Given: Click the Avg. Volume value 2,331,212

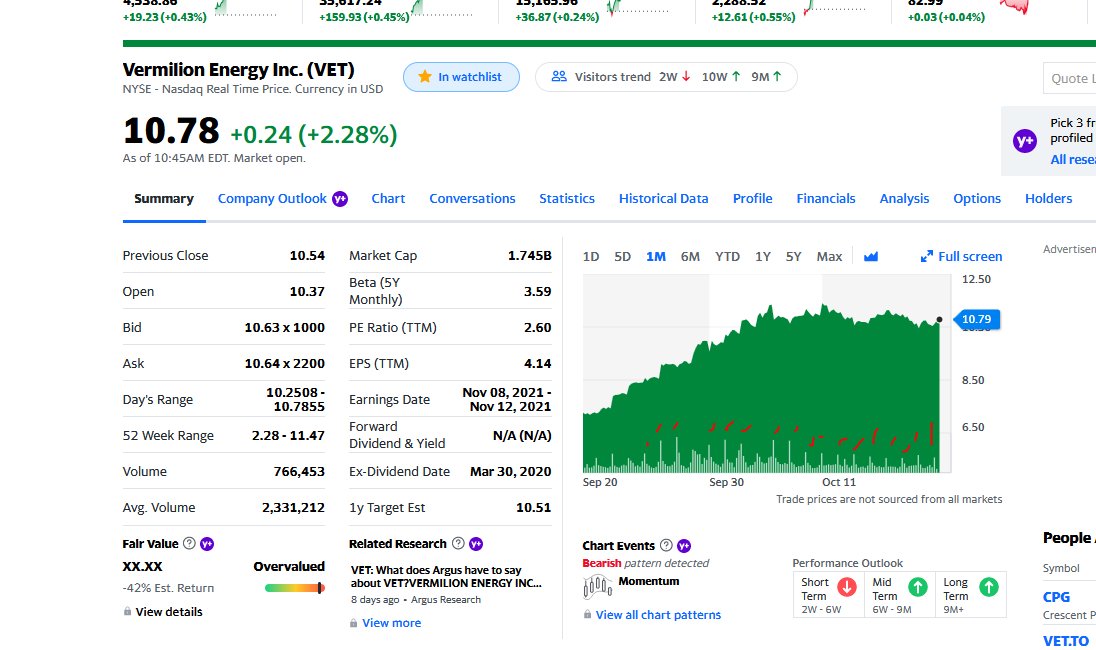Looking at the screenshot, I should [293, 507].
